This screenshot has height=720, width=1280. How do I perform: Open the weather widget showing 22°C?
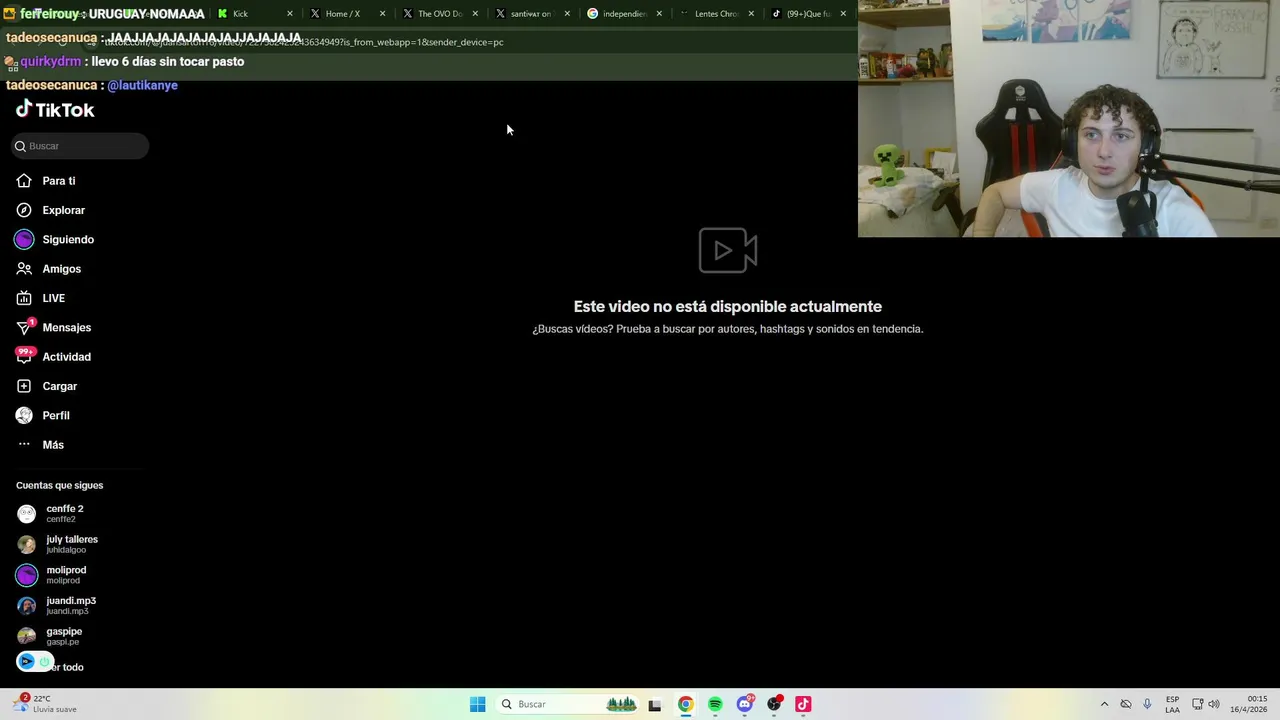(x=46, y=704)
